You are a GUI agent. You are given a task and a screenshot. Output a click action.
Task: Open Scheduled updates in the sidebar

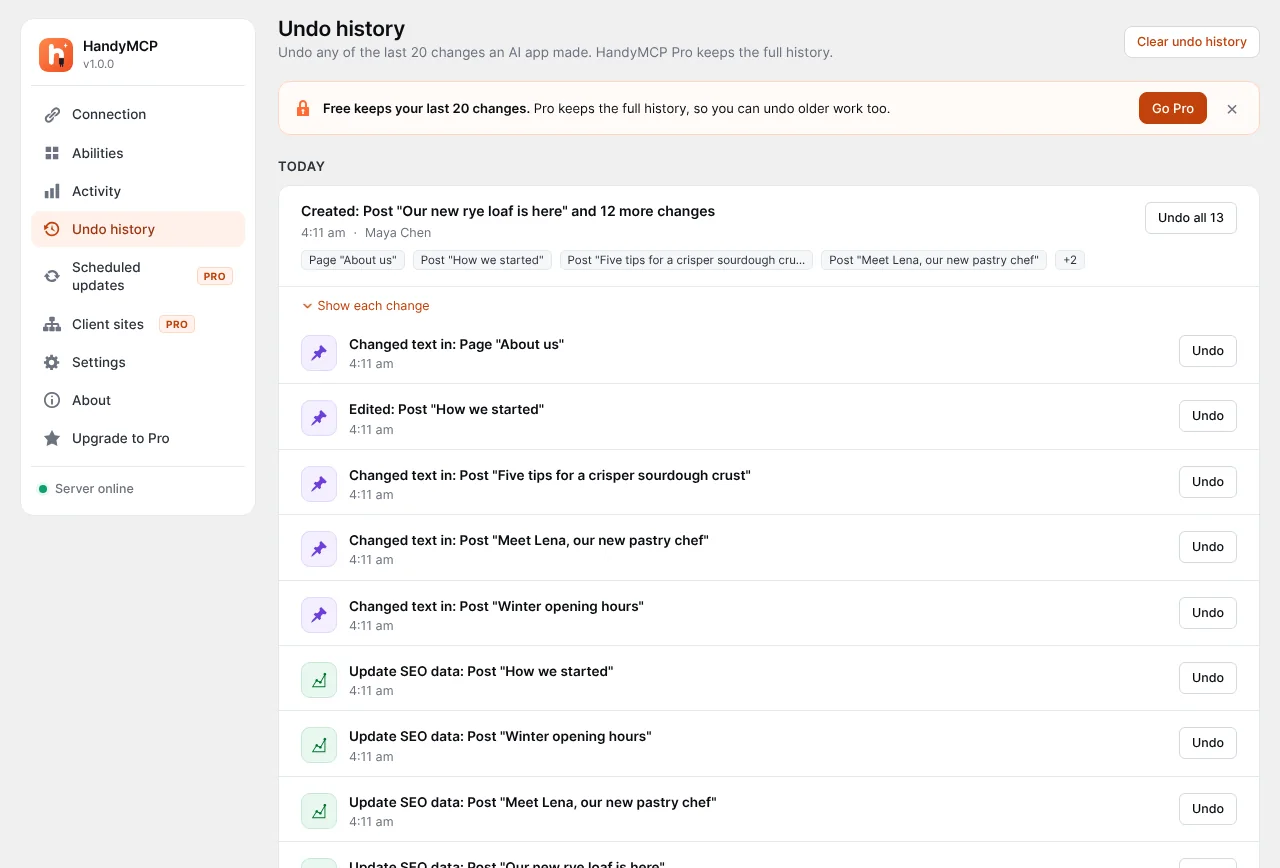[138, 276]
